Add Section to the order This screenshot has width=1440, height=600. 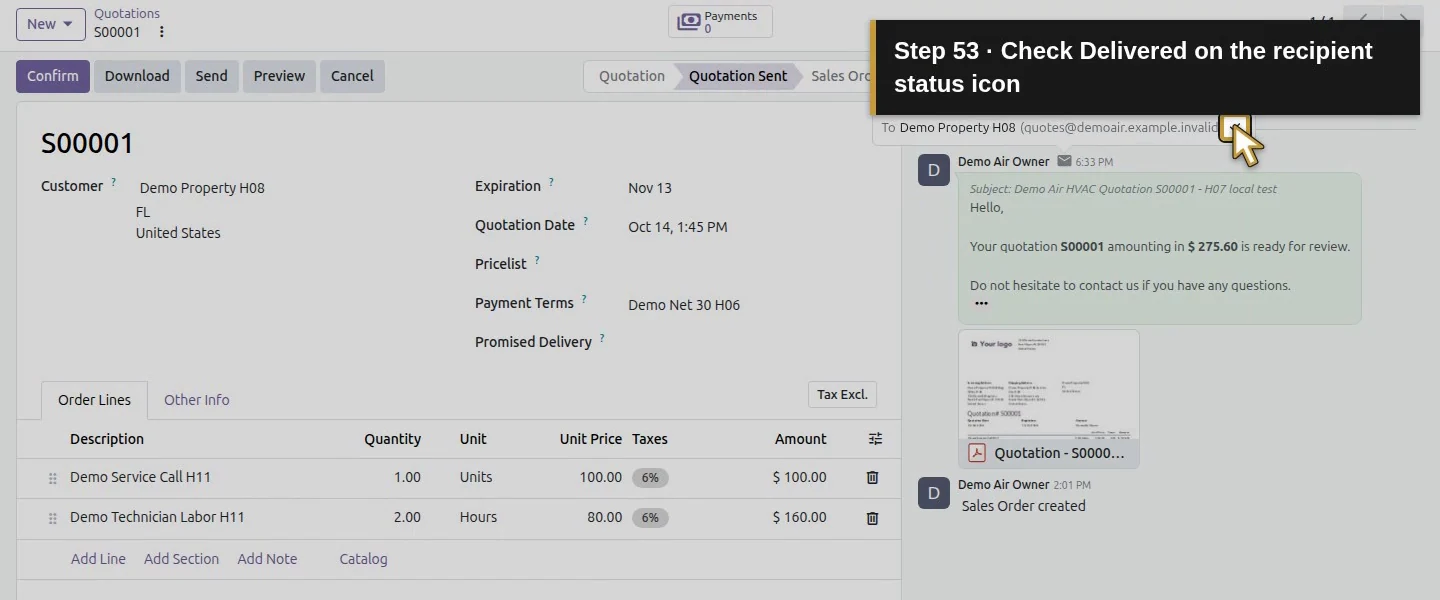click(181, 559)
